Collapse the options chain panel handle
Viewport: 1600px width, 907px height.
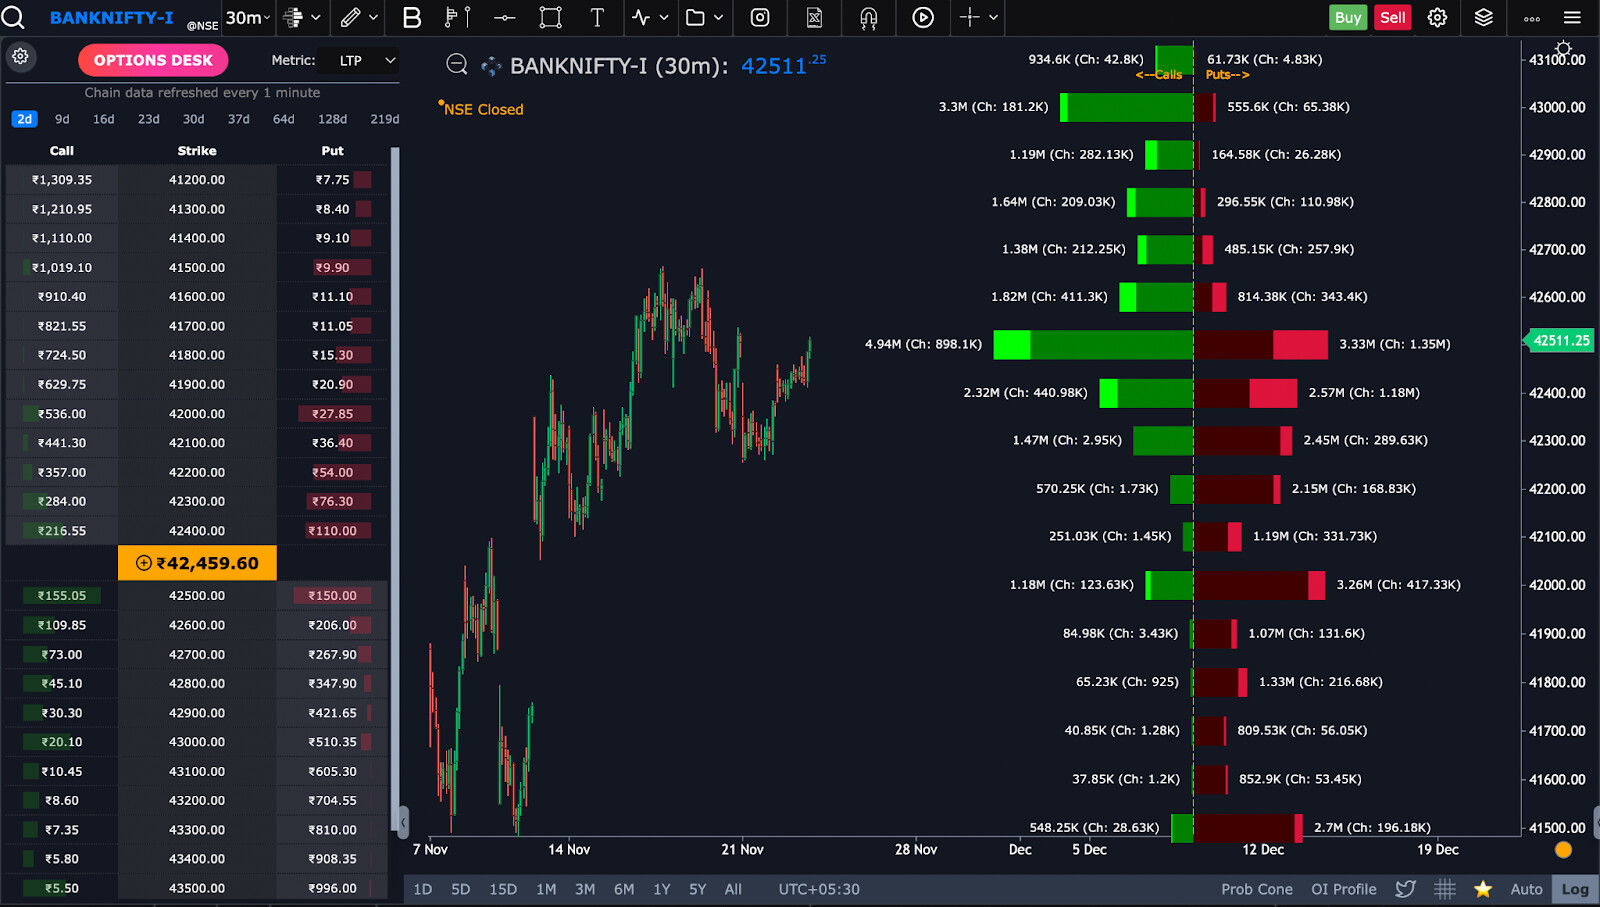point(403,822)
